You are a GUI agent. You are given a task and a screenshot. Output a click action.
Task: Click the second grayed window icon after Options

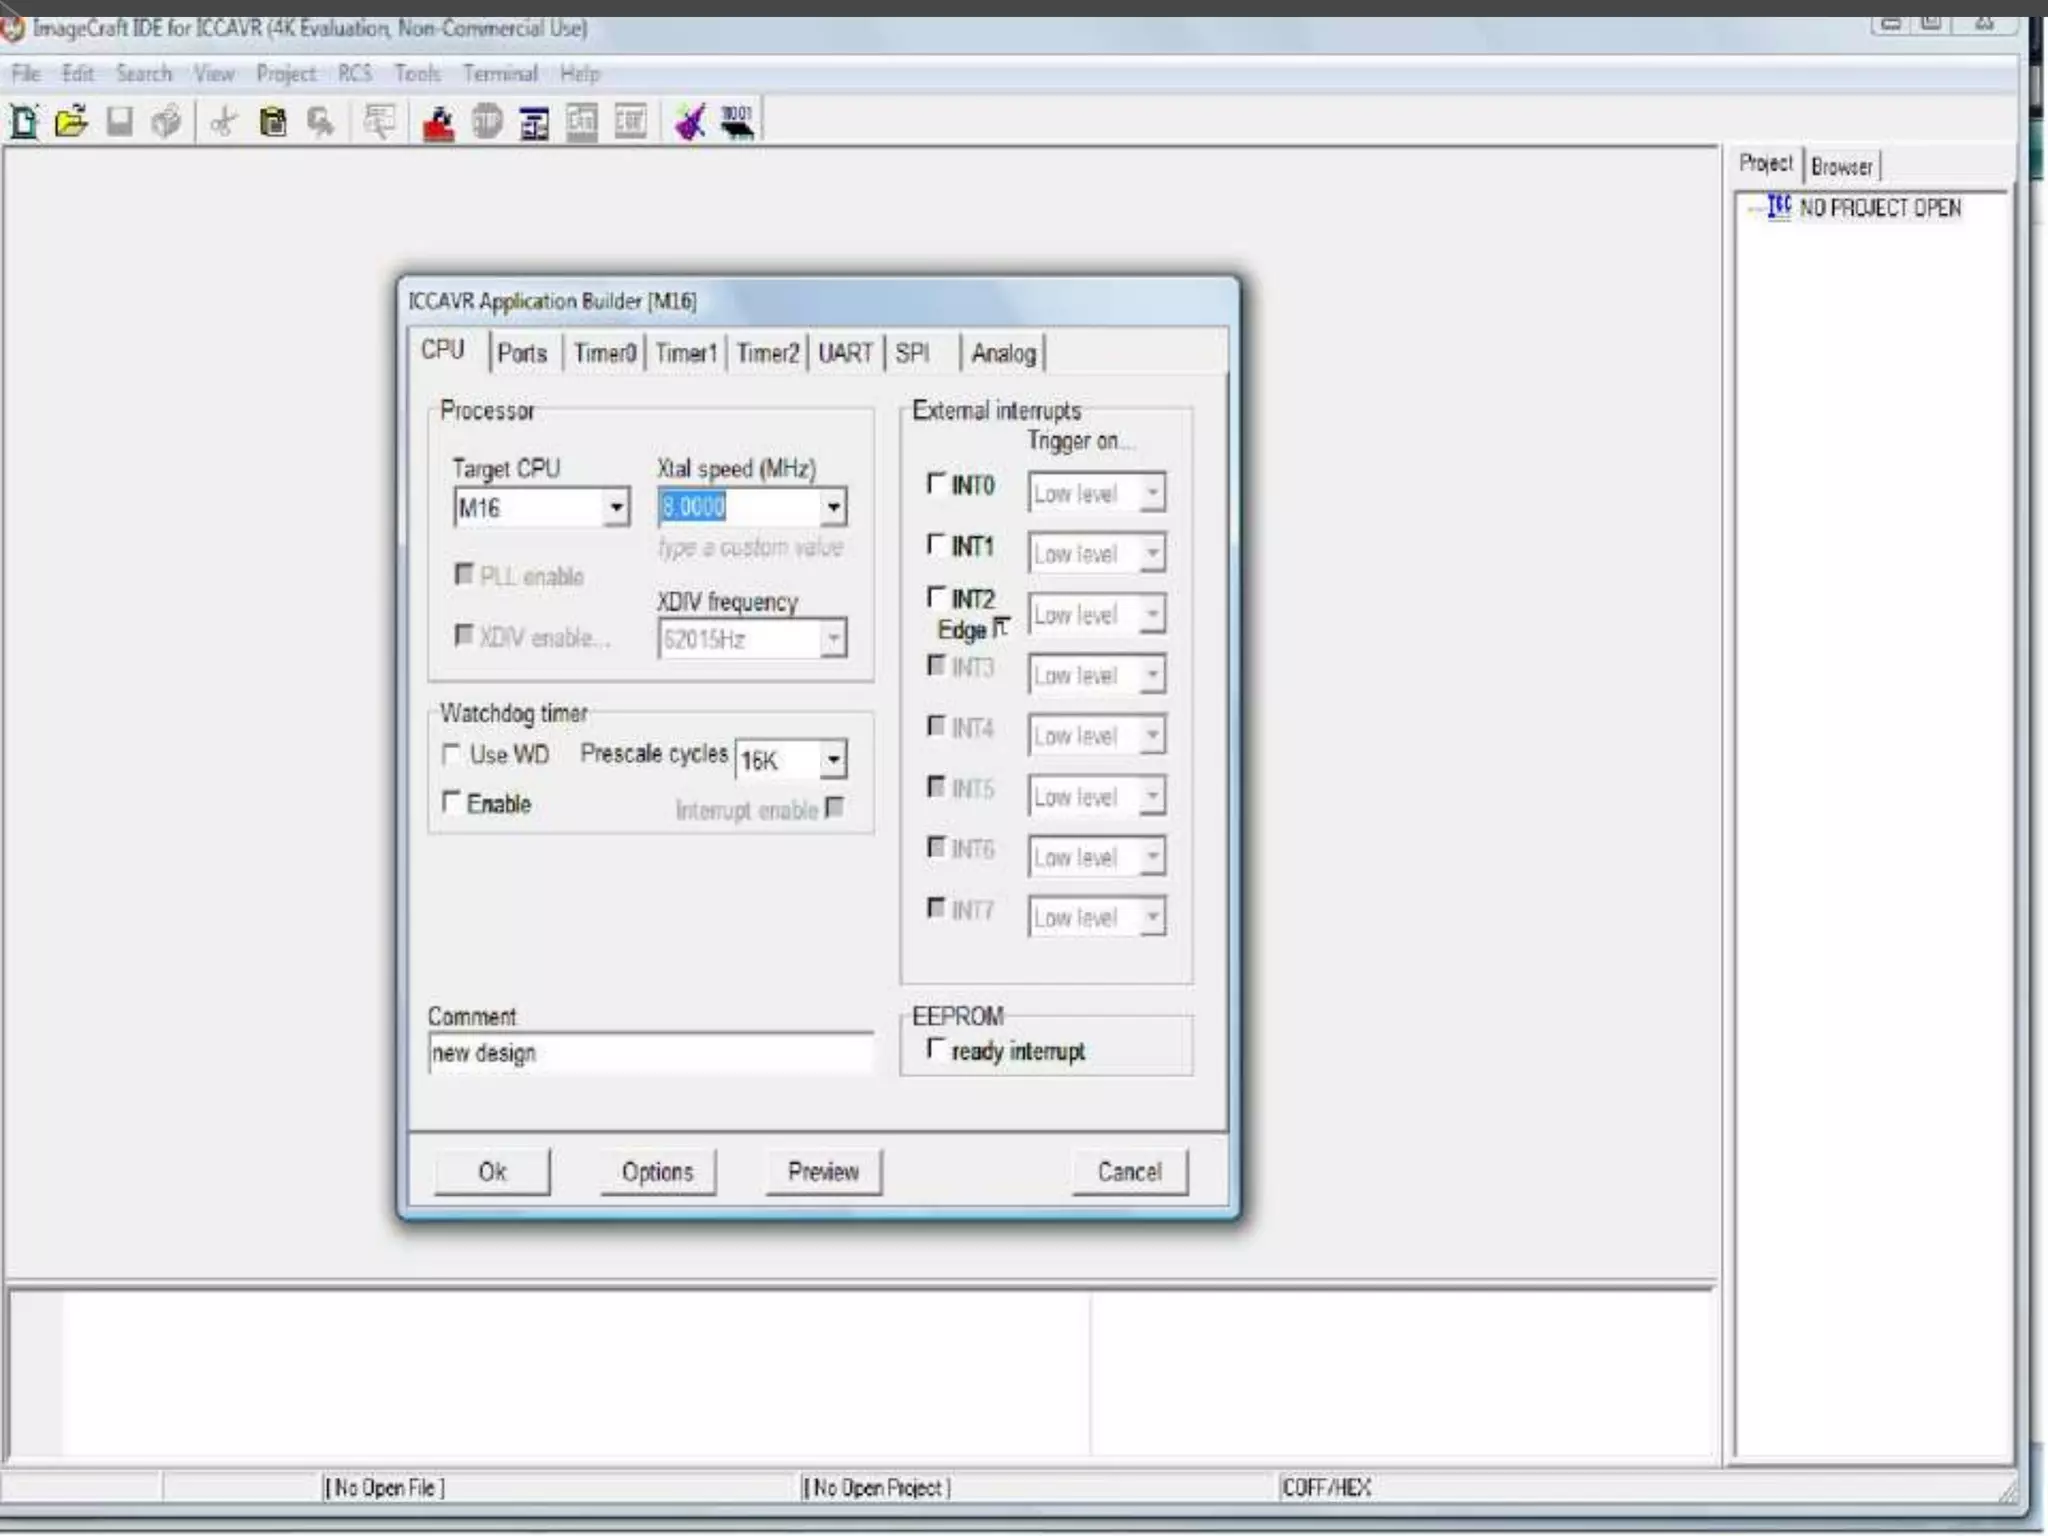click(630, 122)
